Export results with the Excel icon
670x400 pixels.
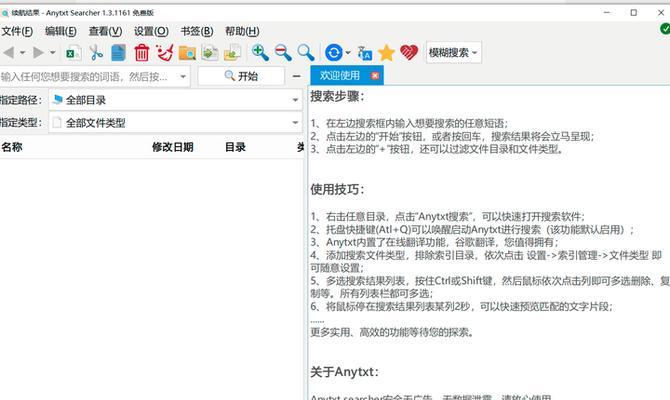point(74,53)
